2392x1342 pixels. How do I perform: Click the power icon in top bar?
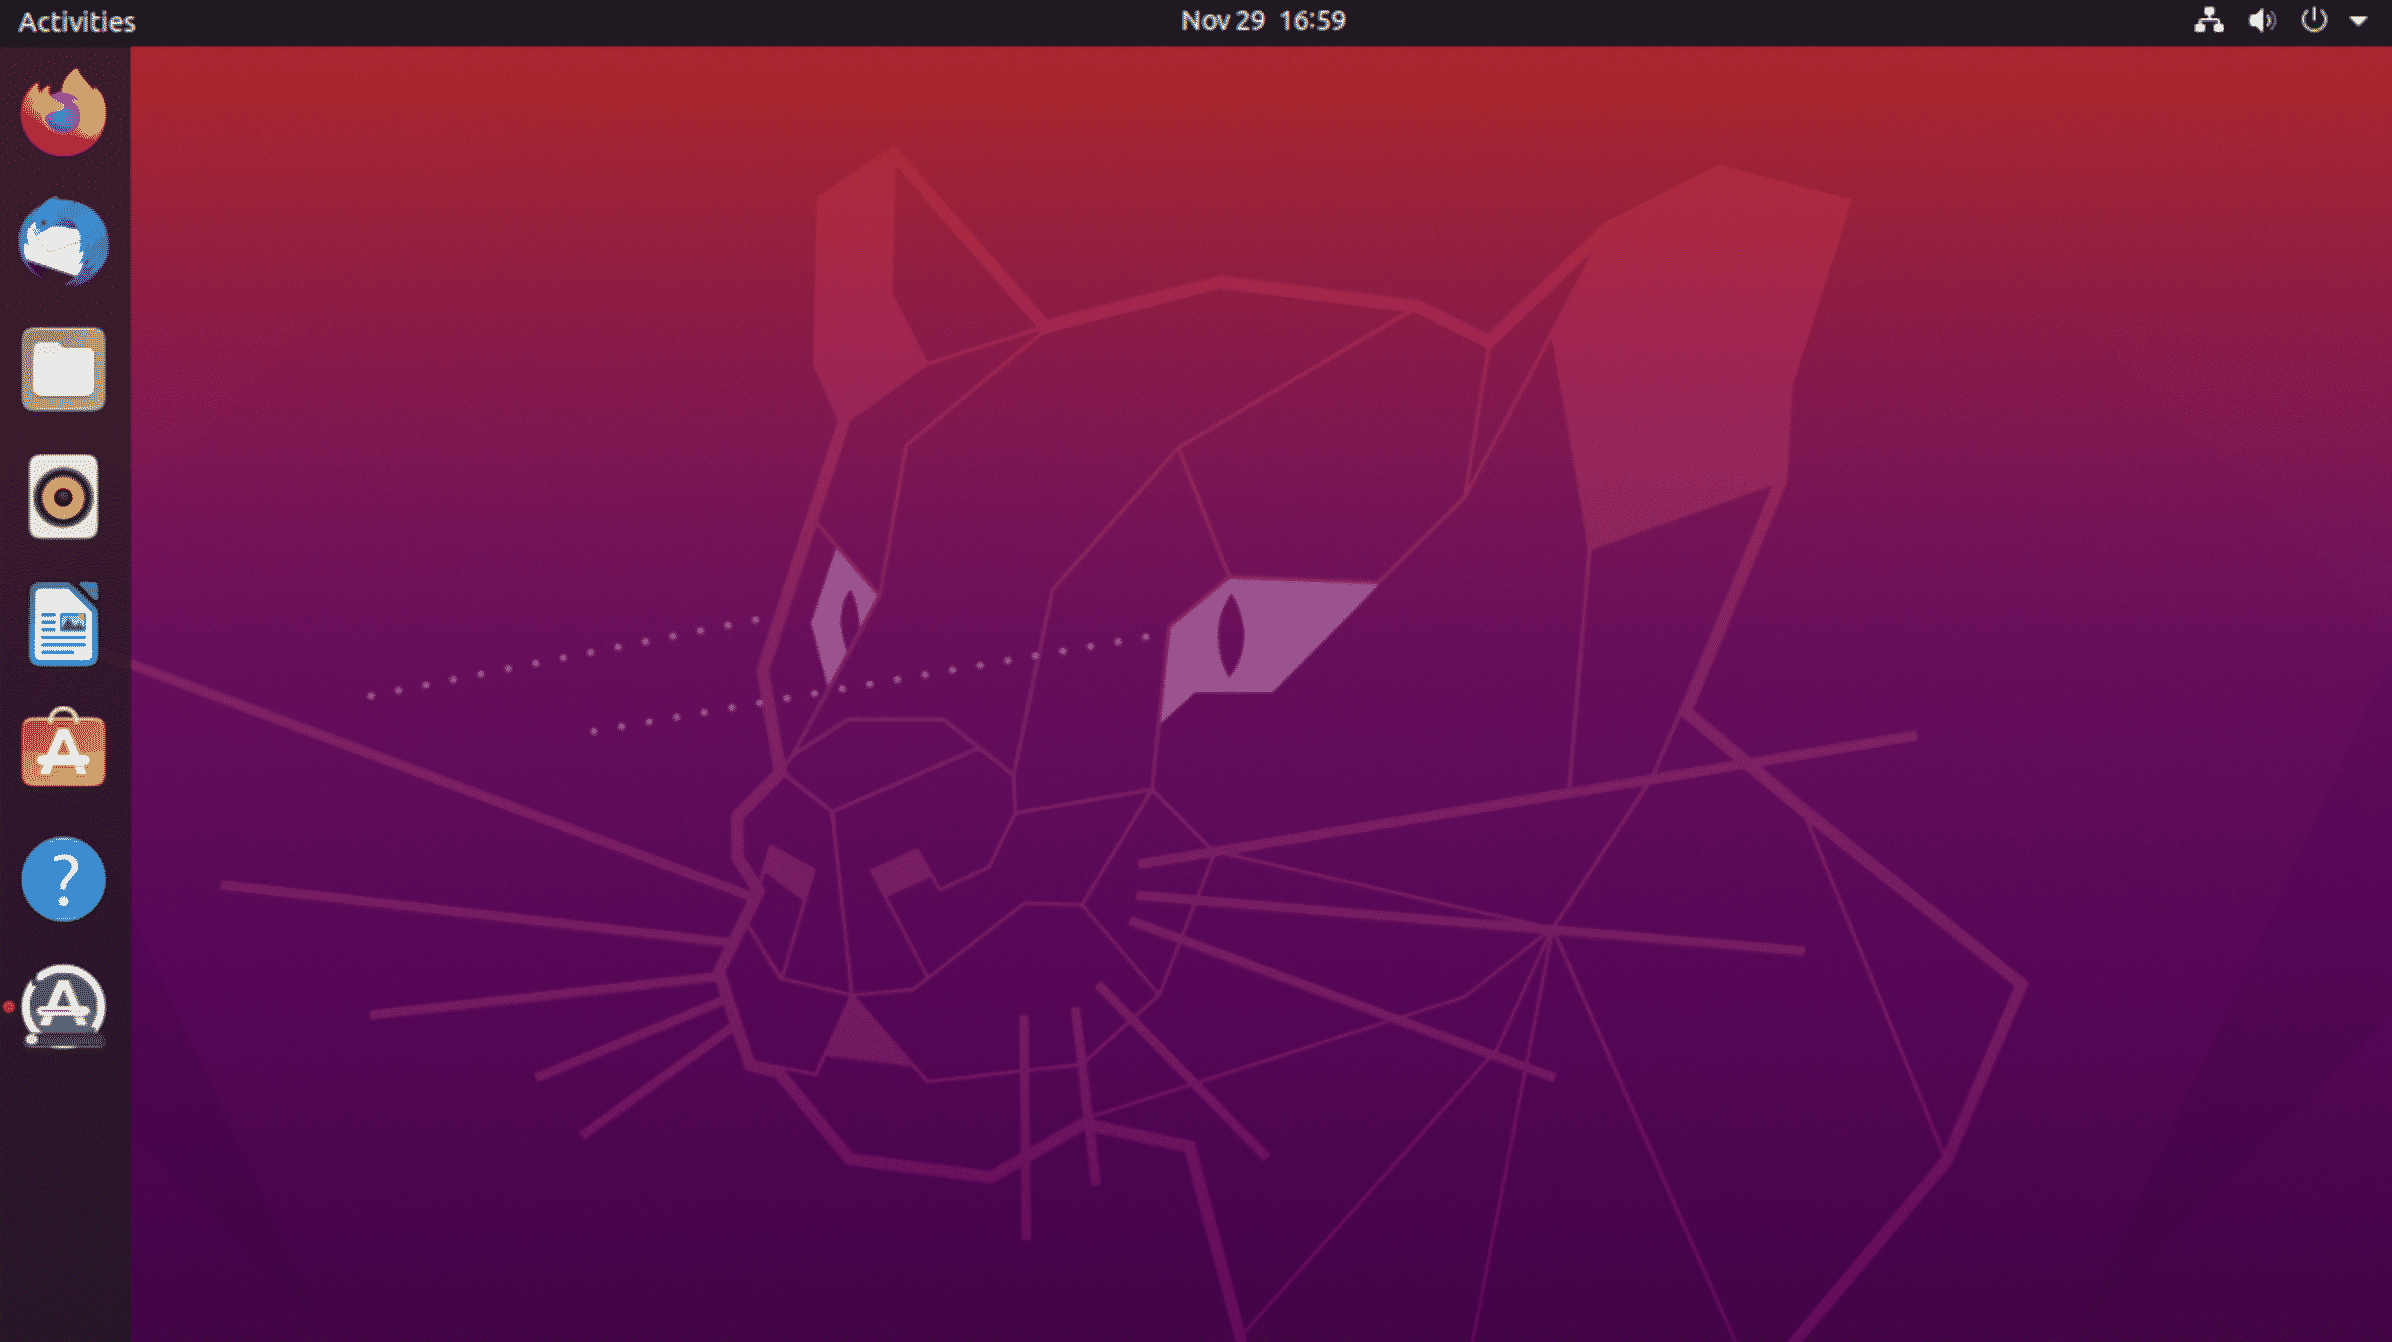click(x=2314, y=21)
